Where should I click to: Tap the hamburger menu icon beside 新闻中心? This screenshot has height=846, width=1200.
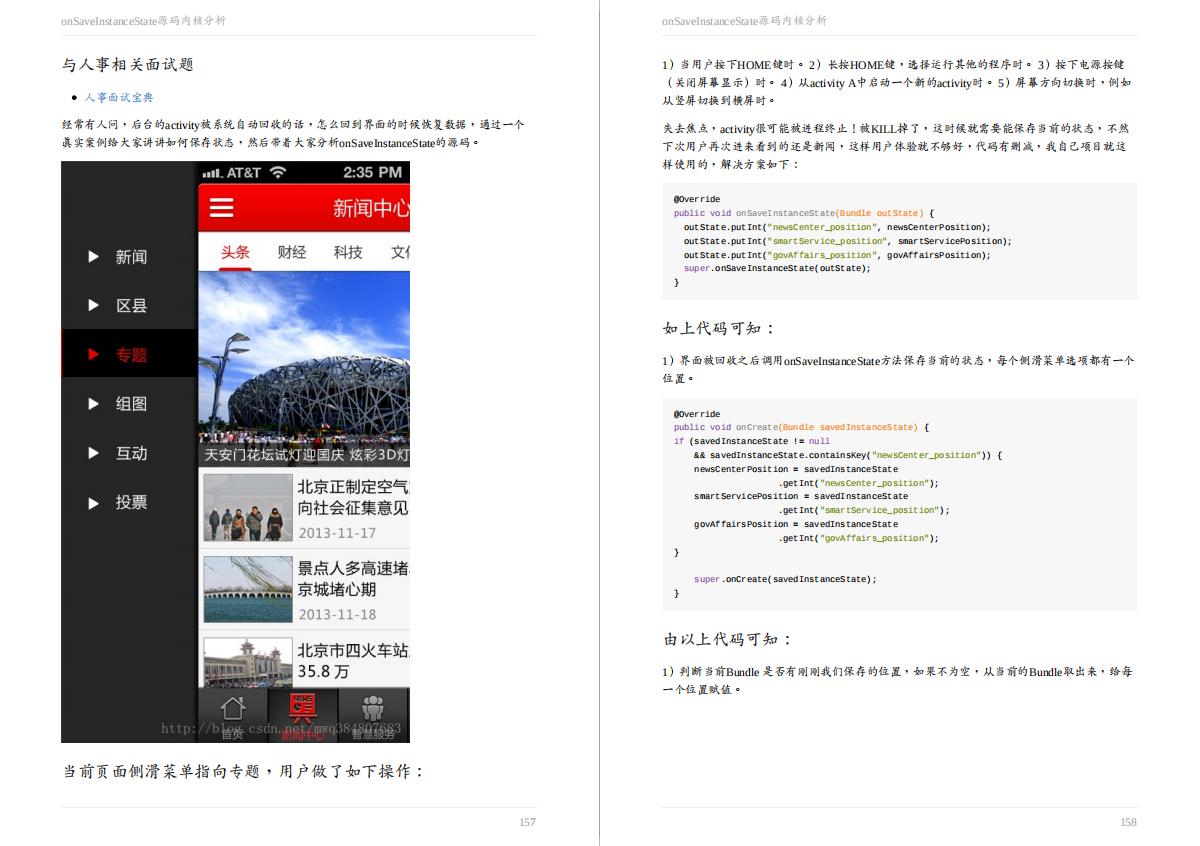221,208
